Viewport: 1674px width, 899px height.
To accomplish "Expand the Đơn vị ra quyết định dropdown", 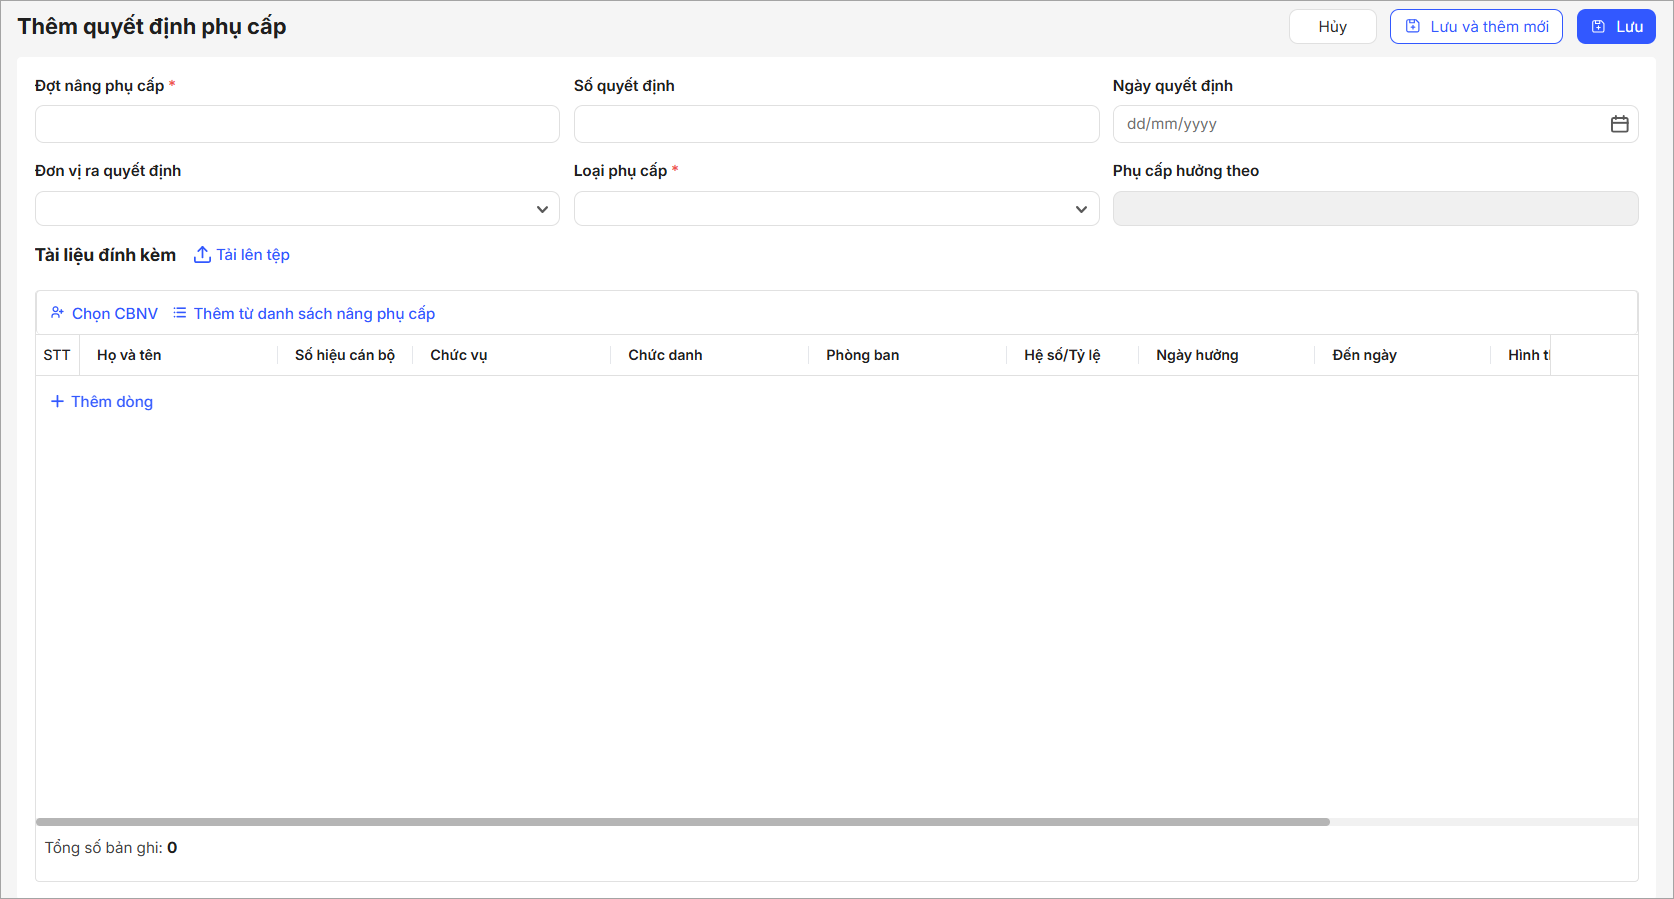I will tap(297, 209).
